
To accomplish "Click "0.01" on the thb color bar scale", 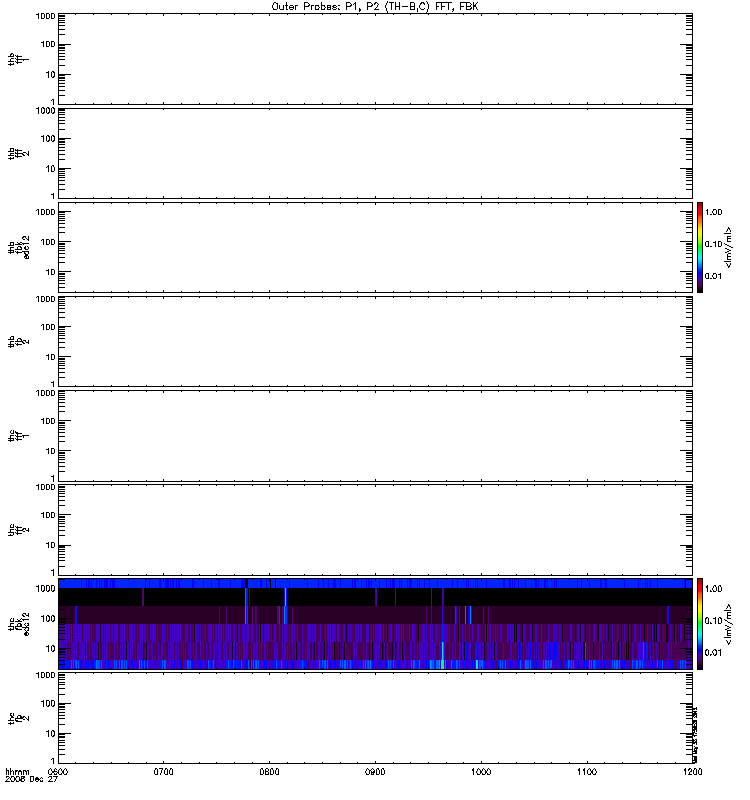I will pos(713,277).
